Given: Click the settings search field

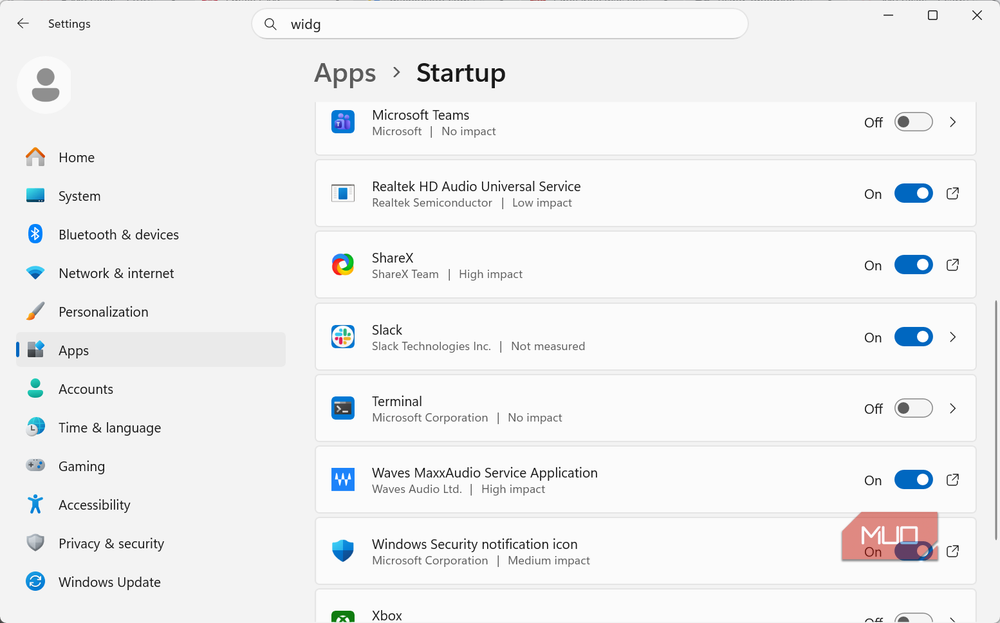Looking at the screenshot, I should click(x=500, y=24).
